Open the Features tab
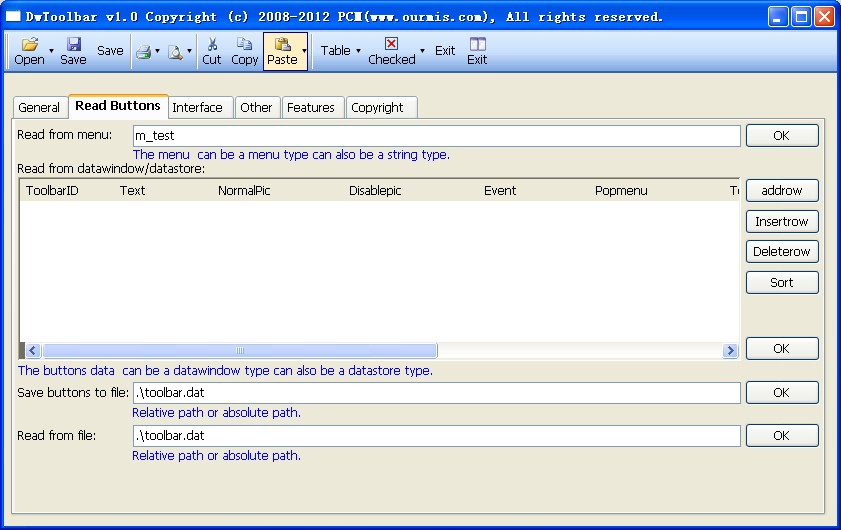The image size is (841, 530). pos(311,107)
